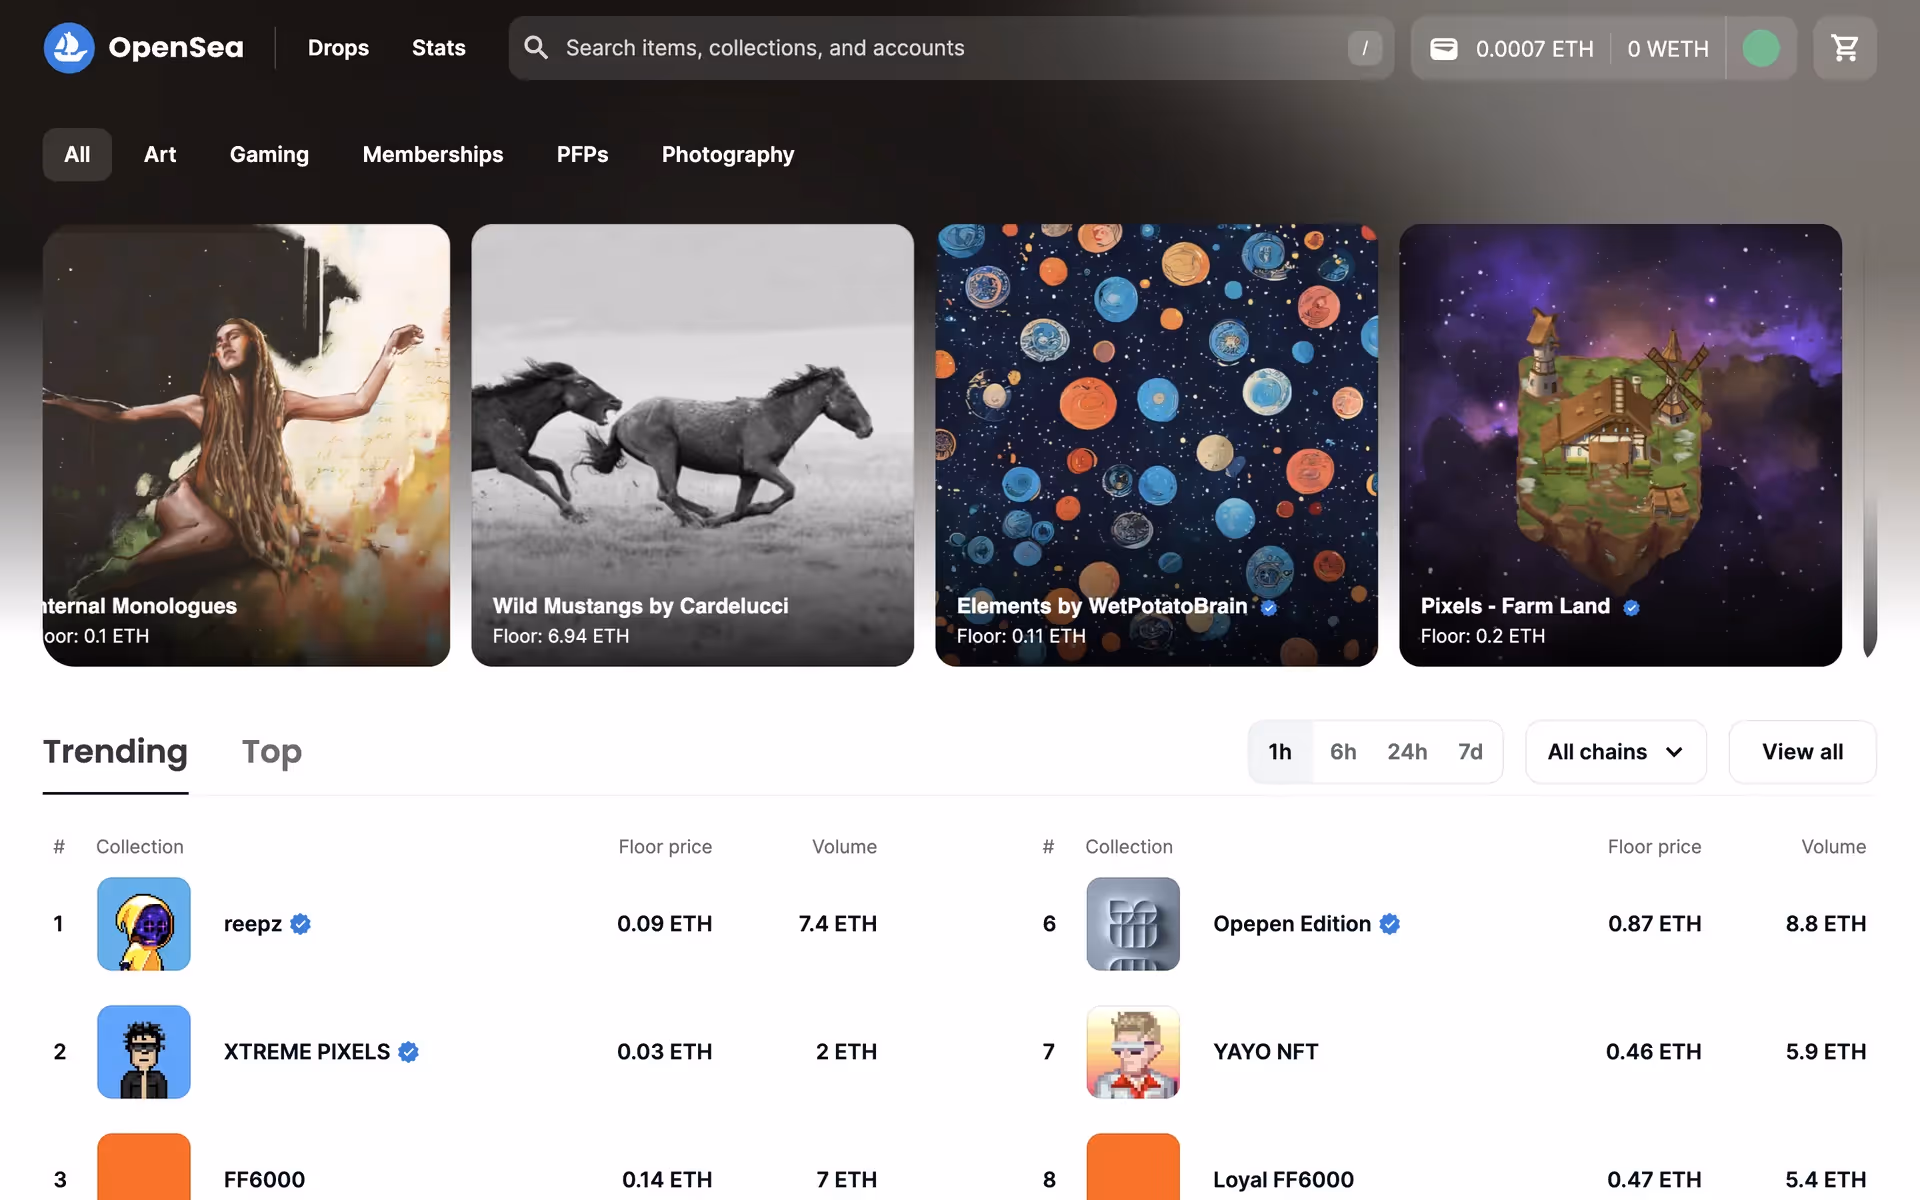Image resolution: width=1920 pixels, height=1200 pixels.
Task: Open Wild Mustangs by Cardelucci card
Action: pos(692,445)
